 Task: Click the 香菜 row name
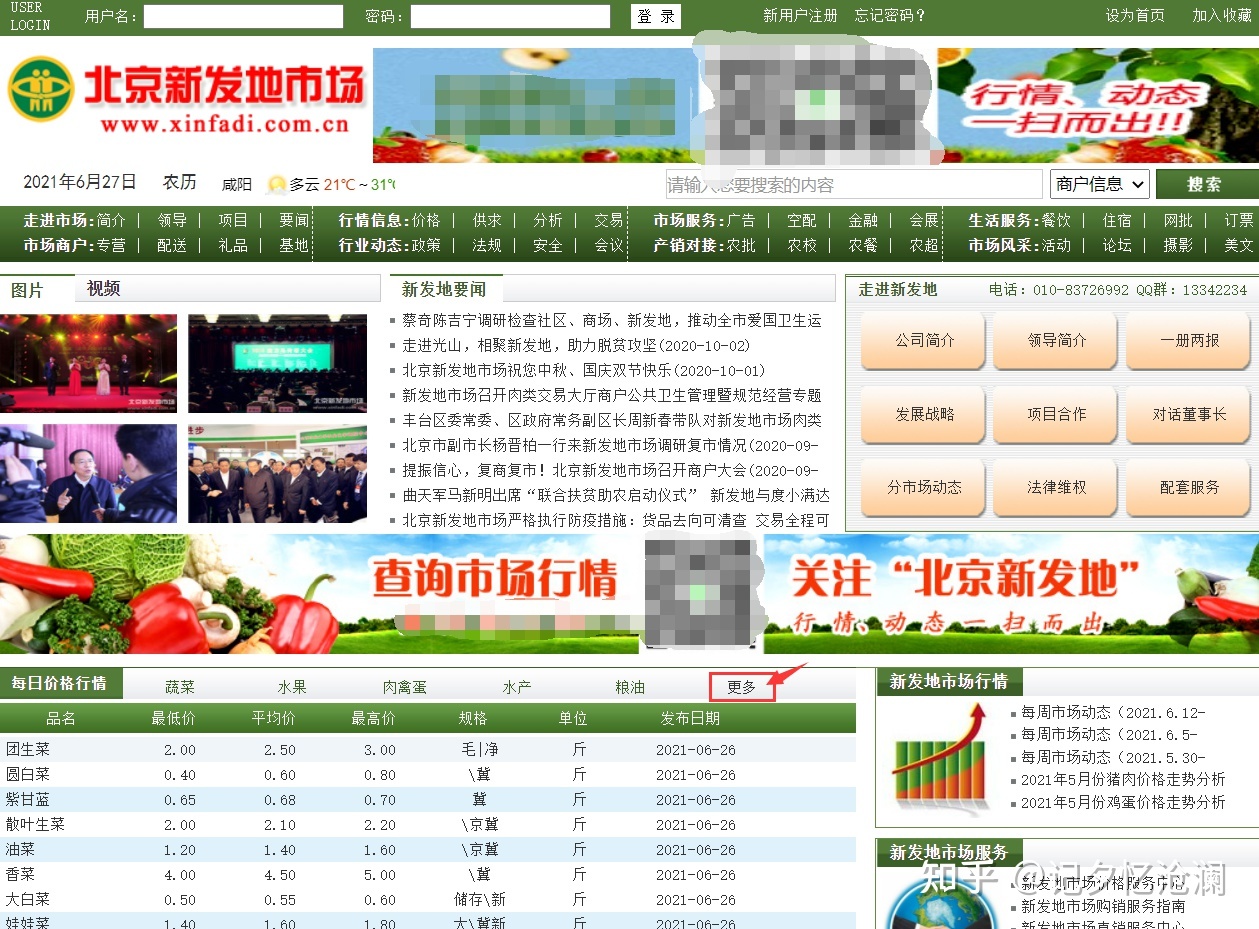[20, 875]
